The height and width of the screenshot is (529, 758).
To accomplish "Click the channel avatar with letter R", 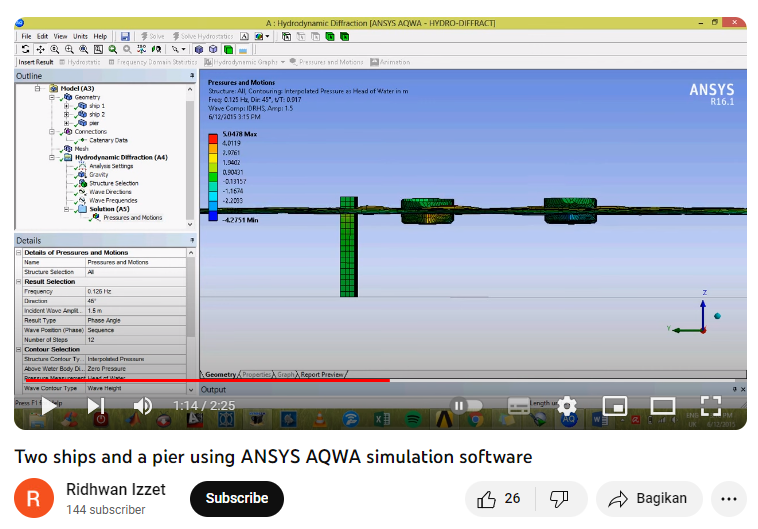I will pyautogui.click(x=34, y=498).
